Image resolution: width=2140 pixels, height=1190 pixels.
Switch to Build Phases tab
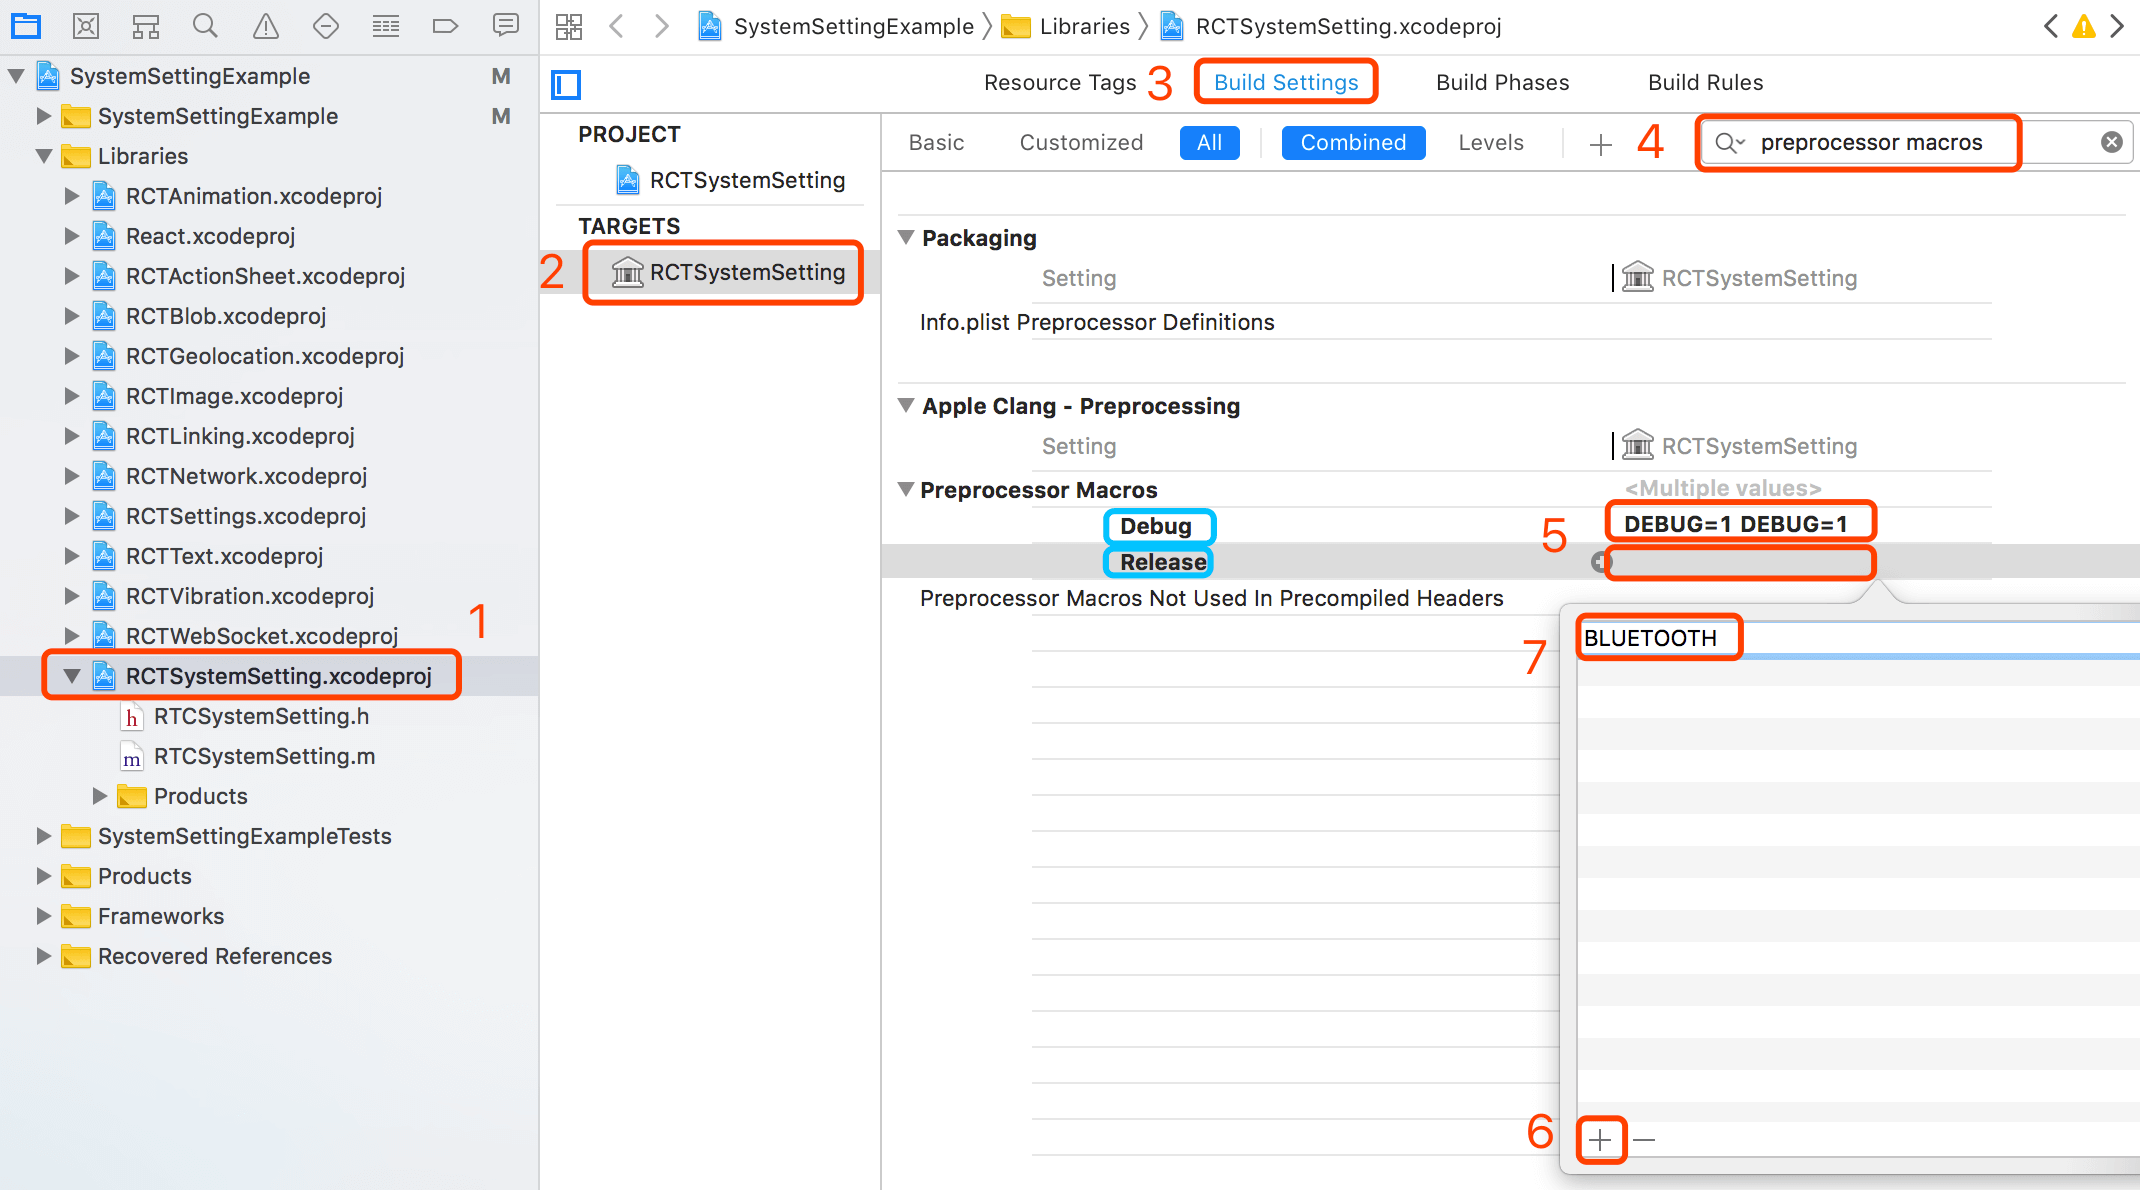[x=1502, y=83]
